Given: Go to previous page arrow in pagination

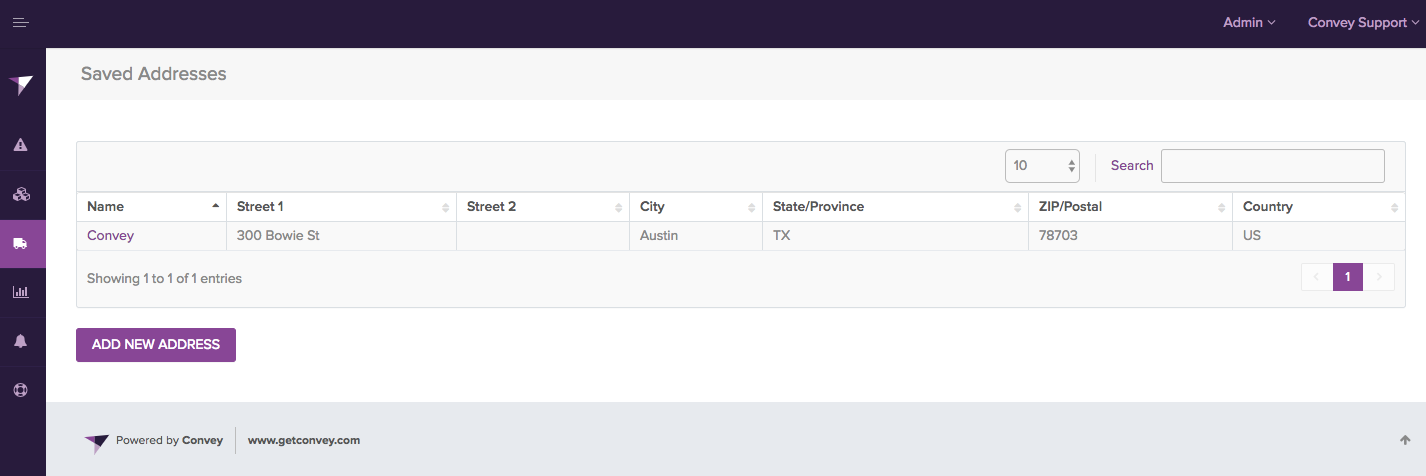Looking at the screenshot, I should pyautogui.click(x=1317, y=277).
